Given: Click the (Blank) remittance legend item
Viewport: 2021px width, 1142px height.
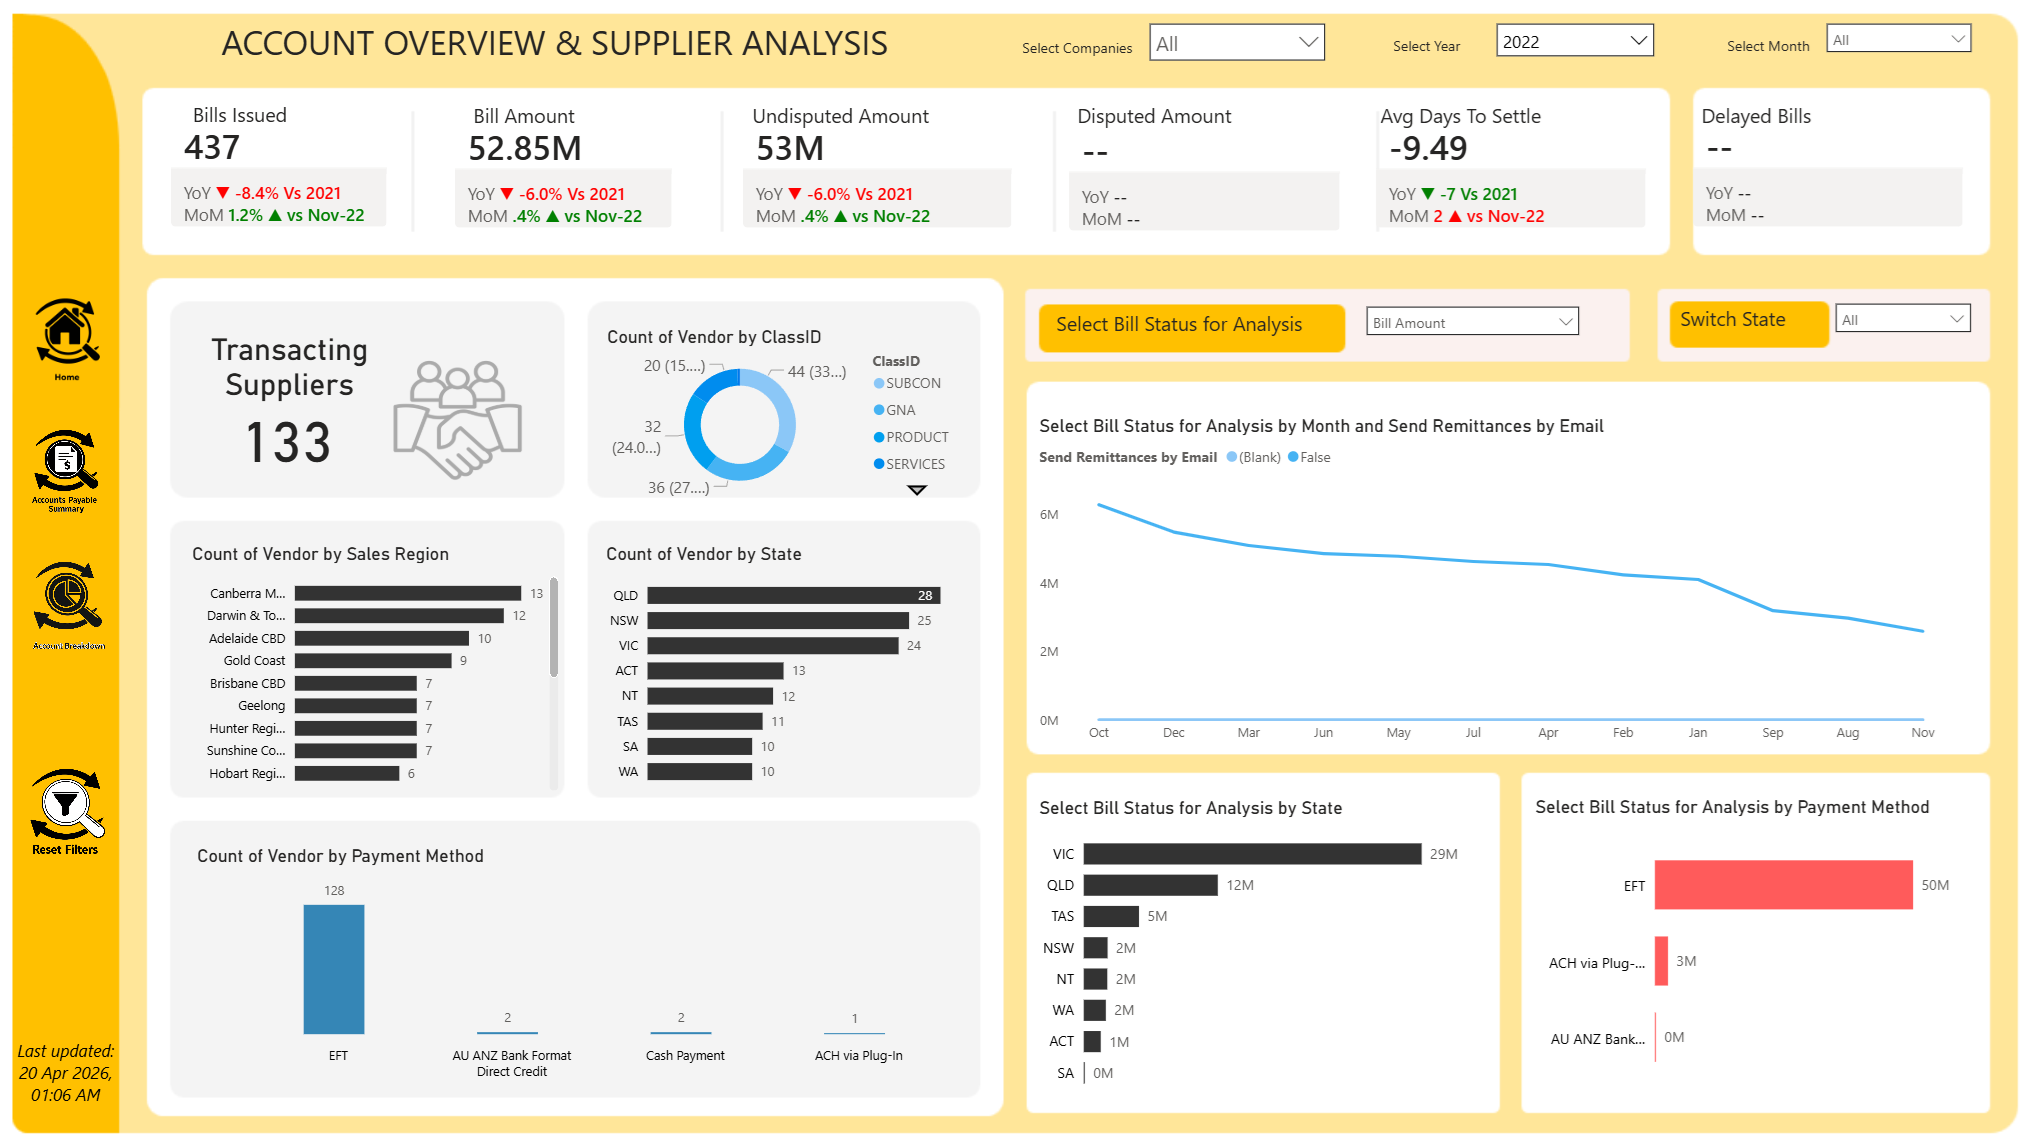Looking at the screenshot, I should coord(1254,457).
